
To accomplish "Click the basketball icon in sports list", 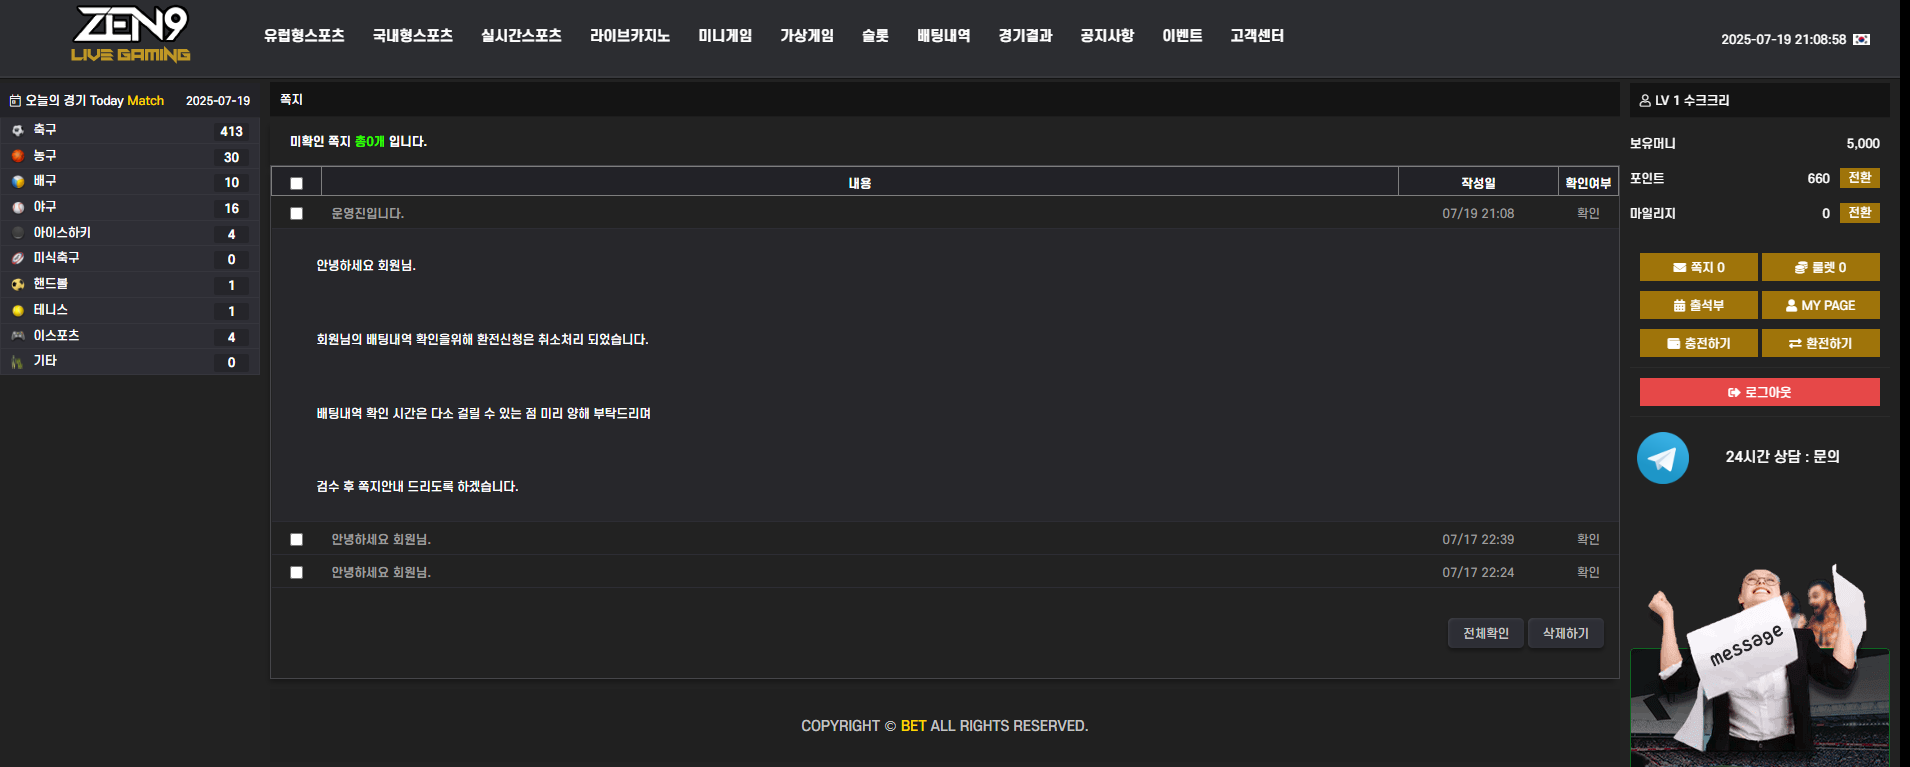I will point(17,156).
